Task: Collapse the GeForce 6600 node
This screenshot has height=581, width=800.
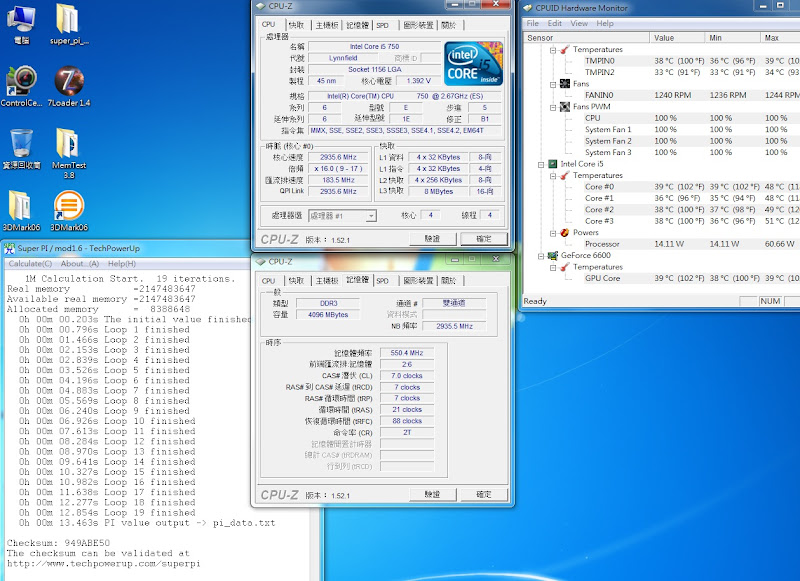Action: click(541, 256)
